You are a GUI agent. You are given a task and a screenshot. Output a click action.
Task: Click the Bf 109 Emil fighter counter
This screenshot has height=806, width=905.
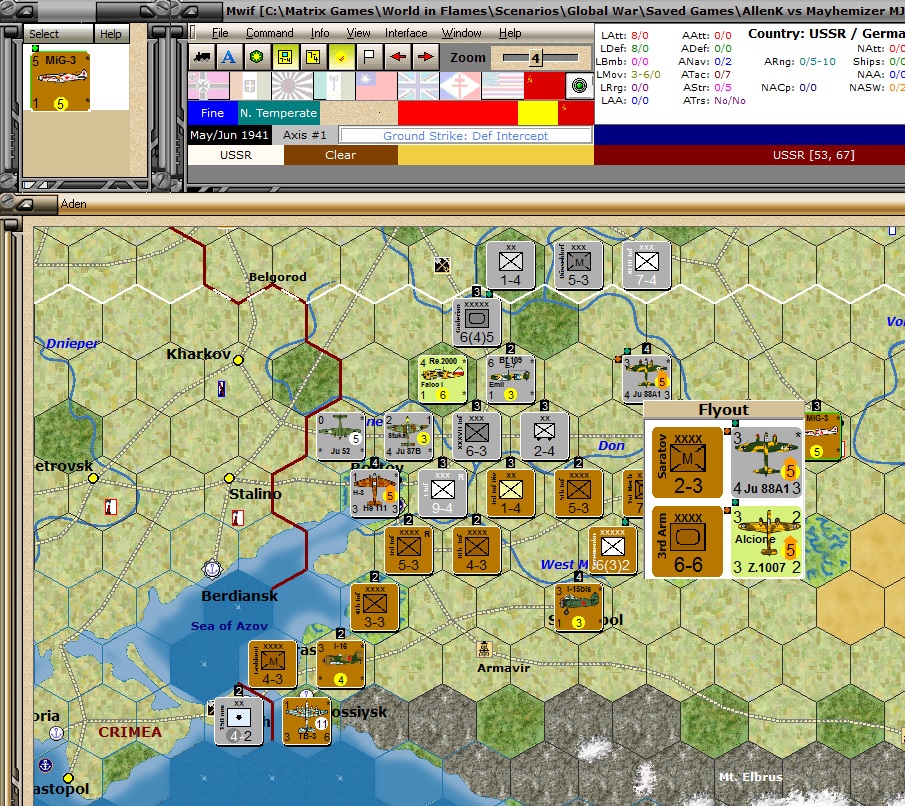(510, 379)
